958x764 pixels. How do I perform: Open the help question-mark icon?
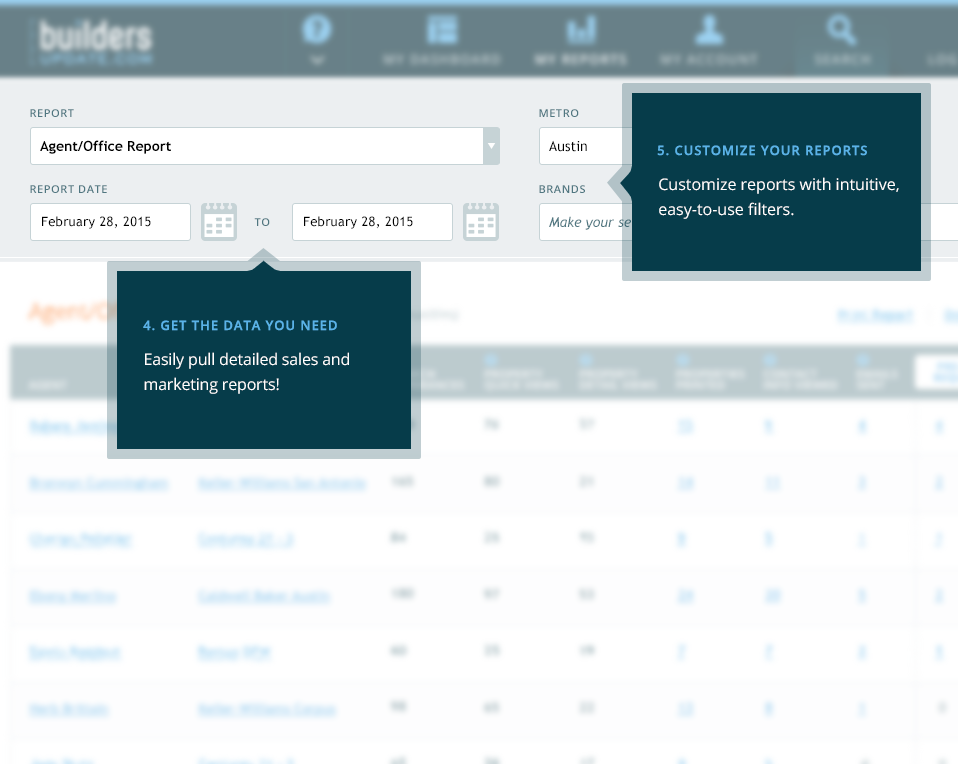tap(318, 28)
